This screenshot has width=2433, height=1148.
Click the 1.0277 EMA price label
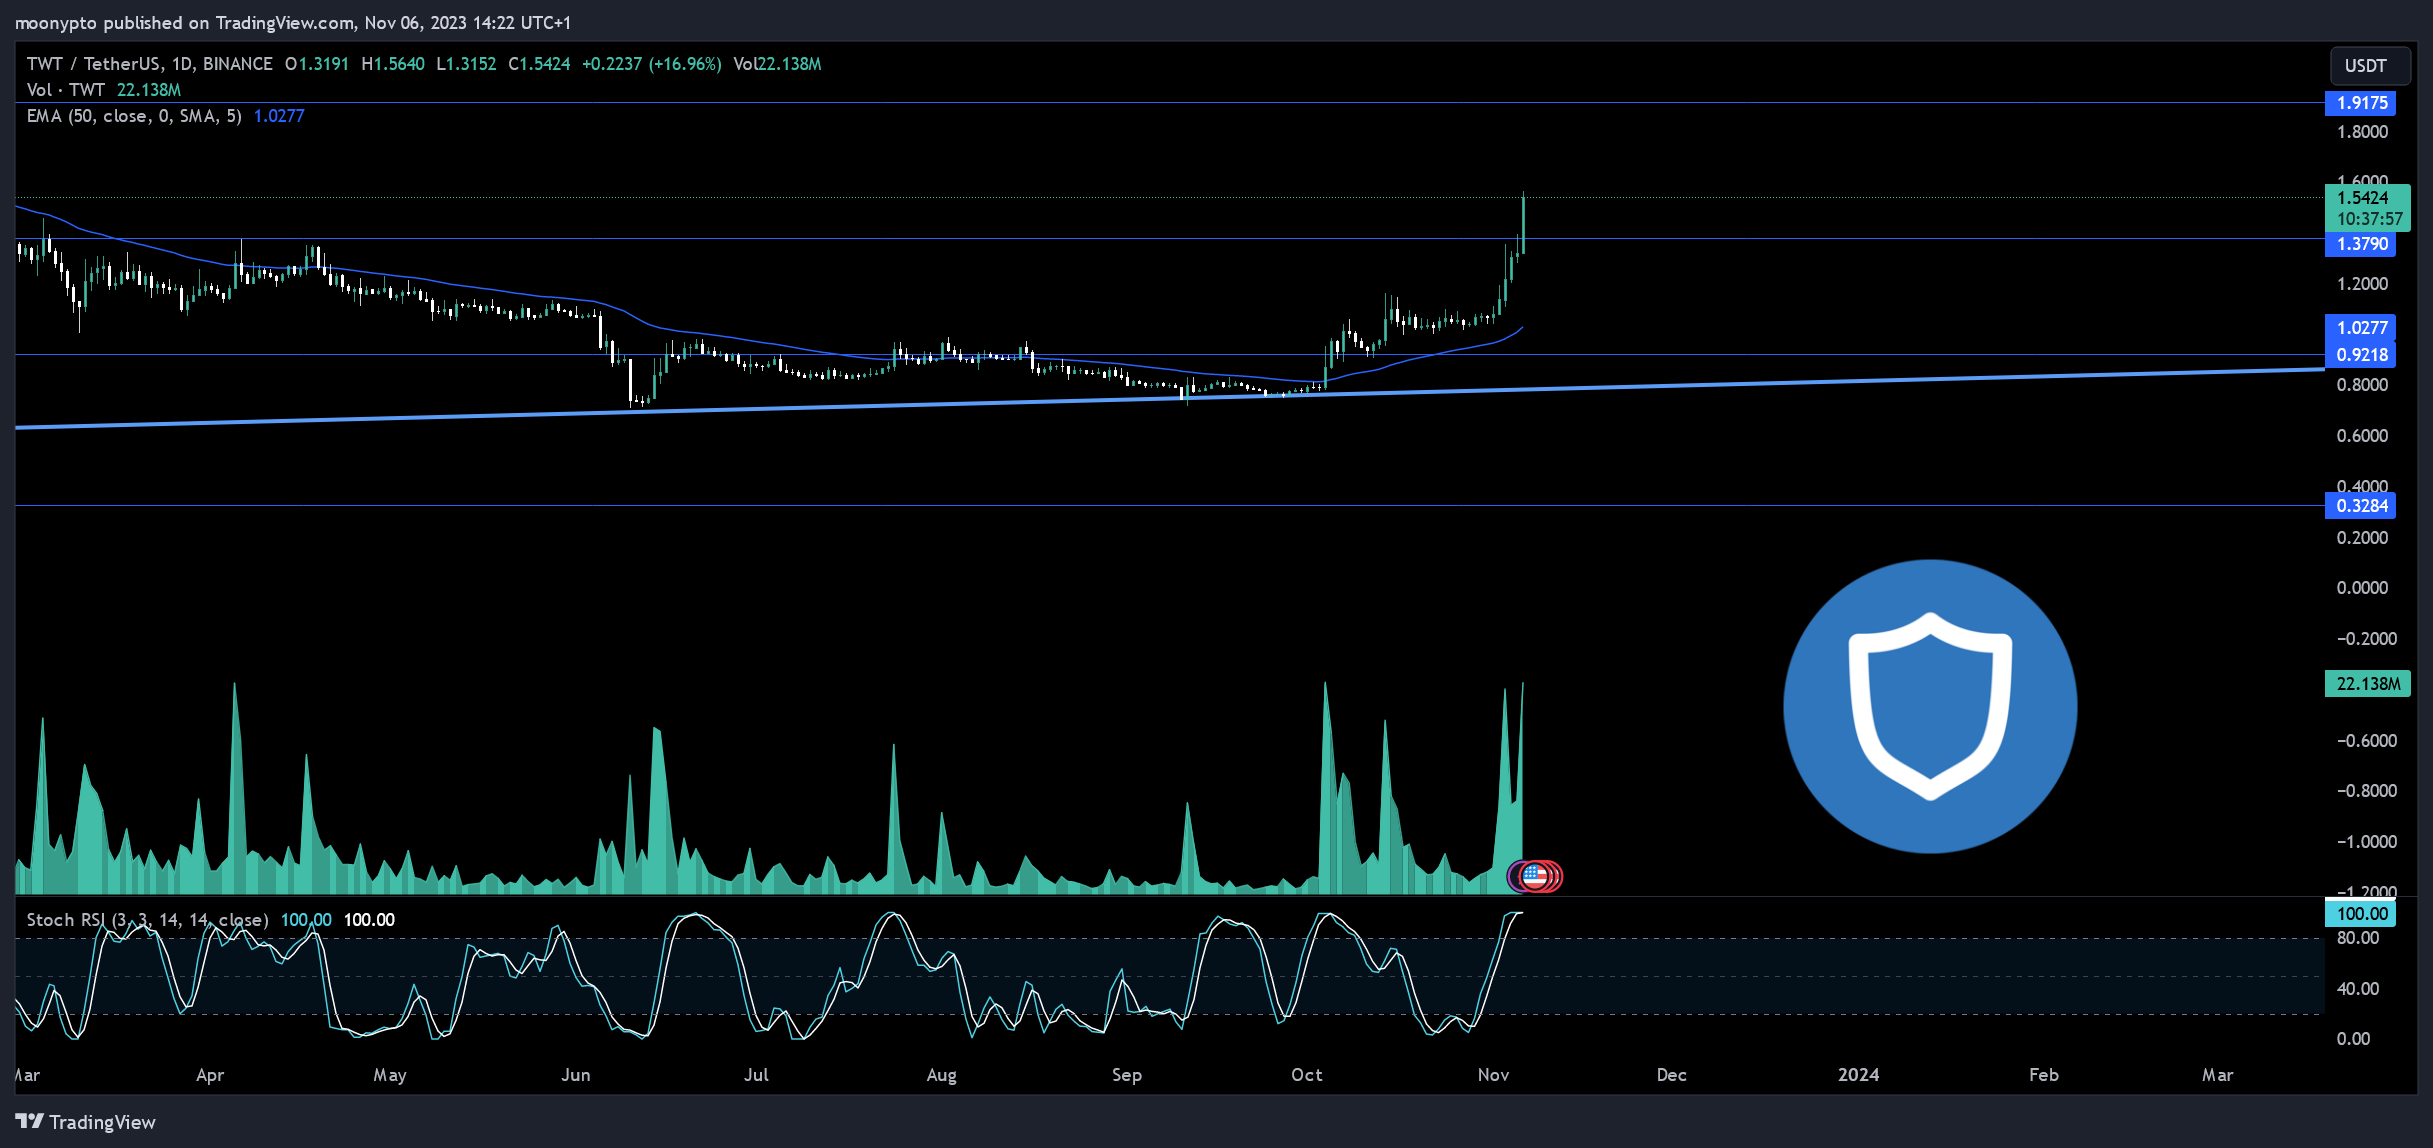[2361, 328]
